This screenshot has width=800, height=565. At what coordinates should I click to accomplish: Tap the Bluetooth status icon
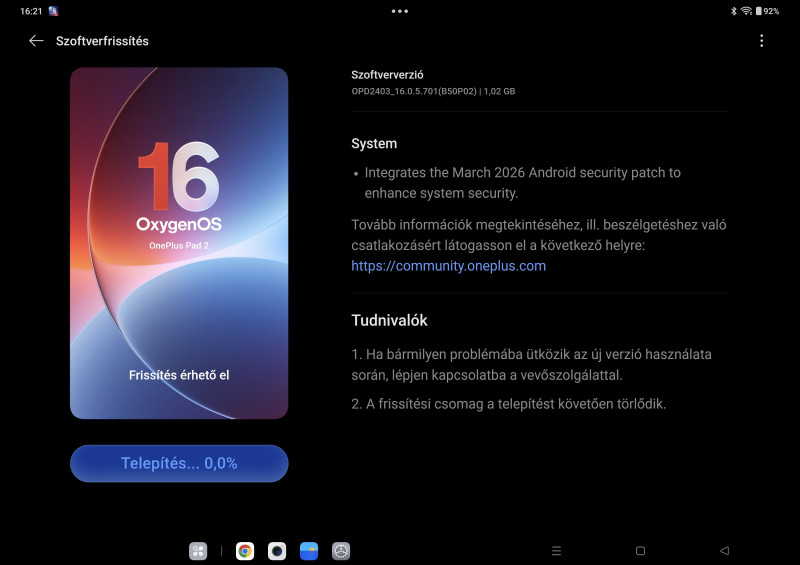[x=734, y=11]
